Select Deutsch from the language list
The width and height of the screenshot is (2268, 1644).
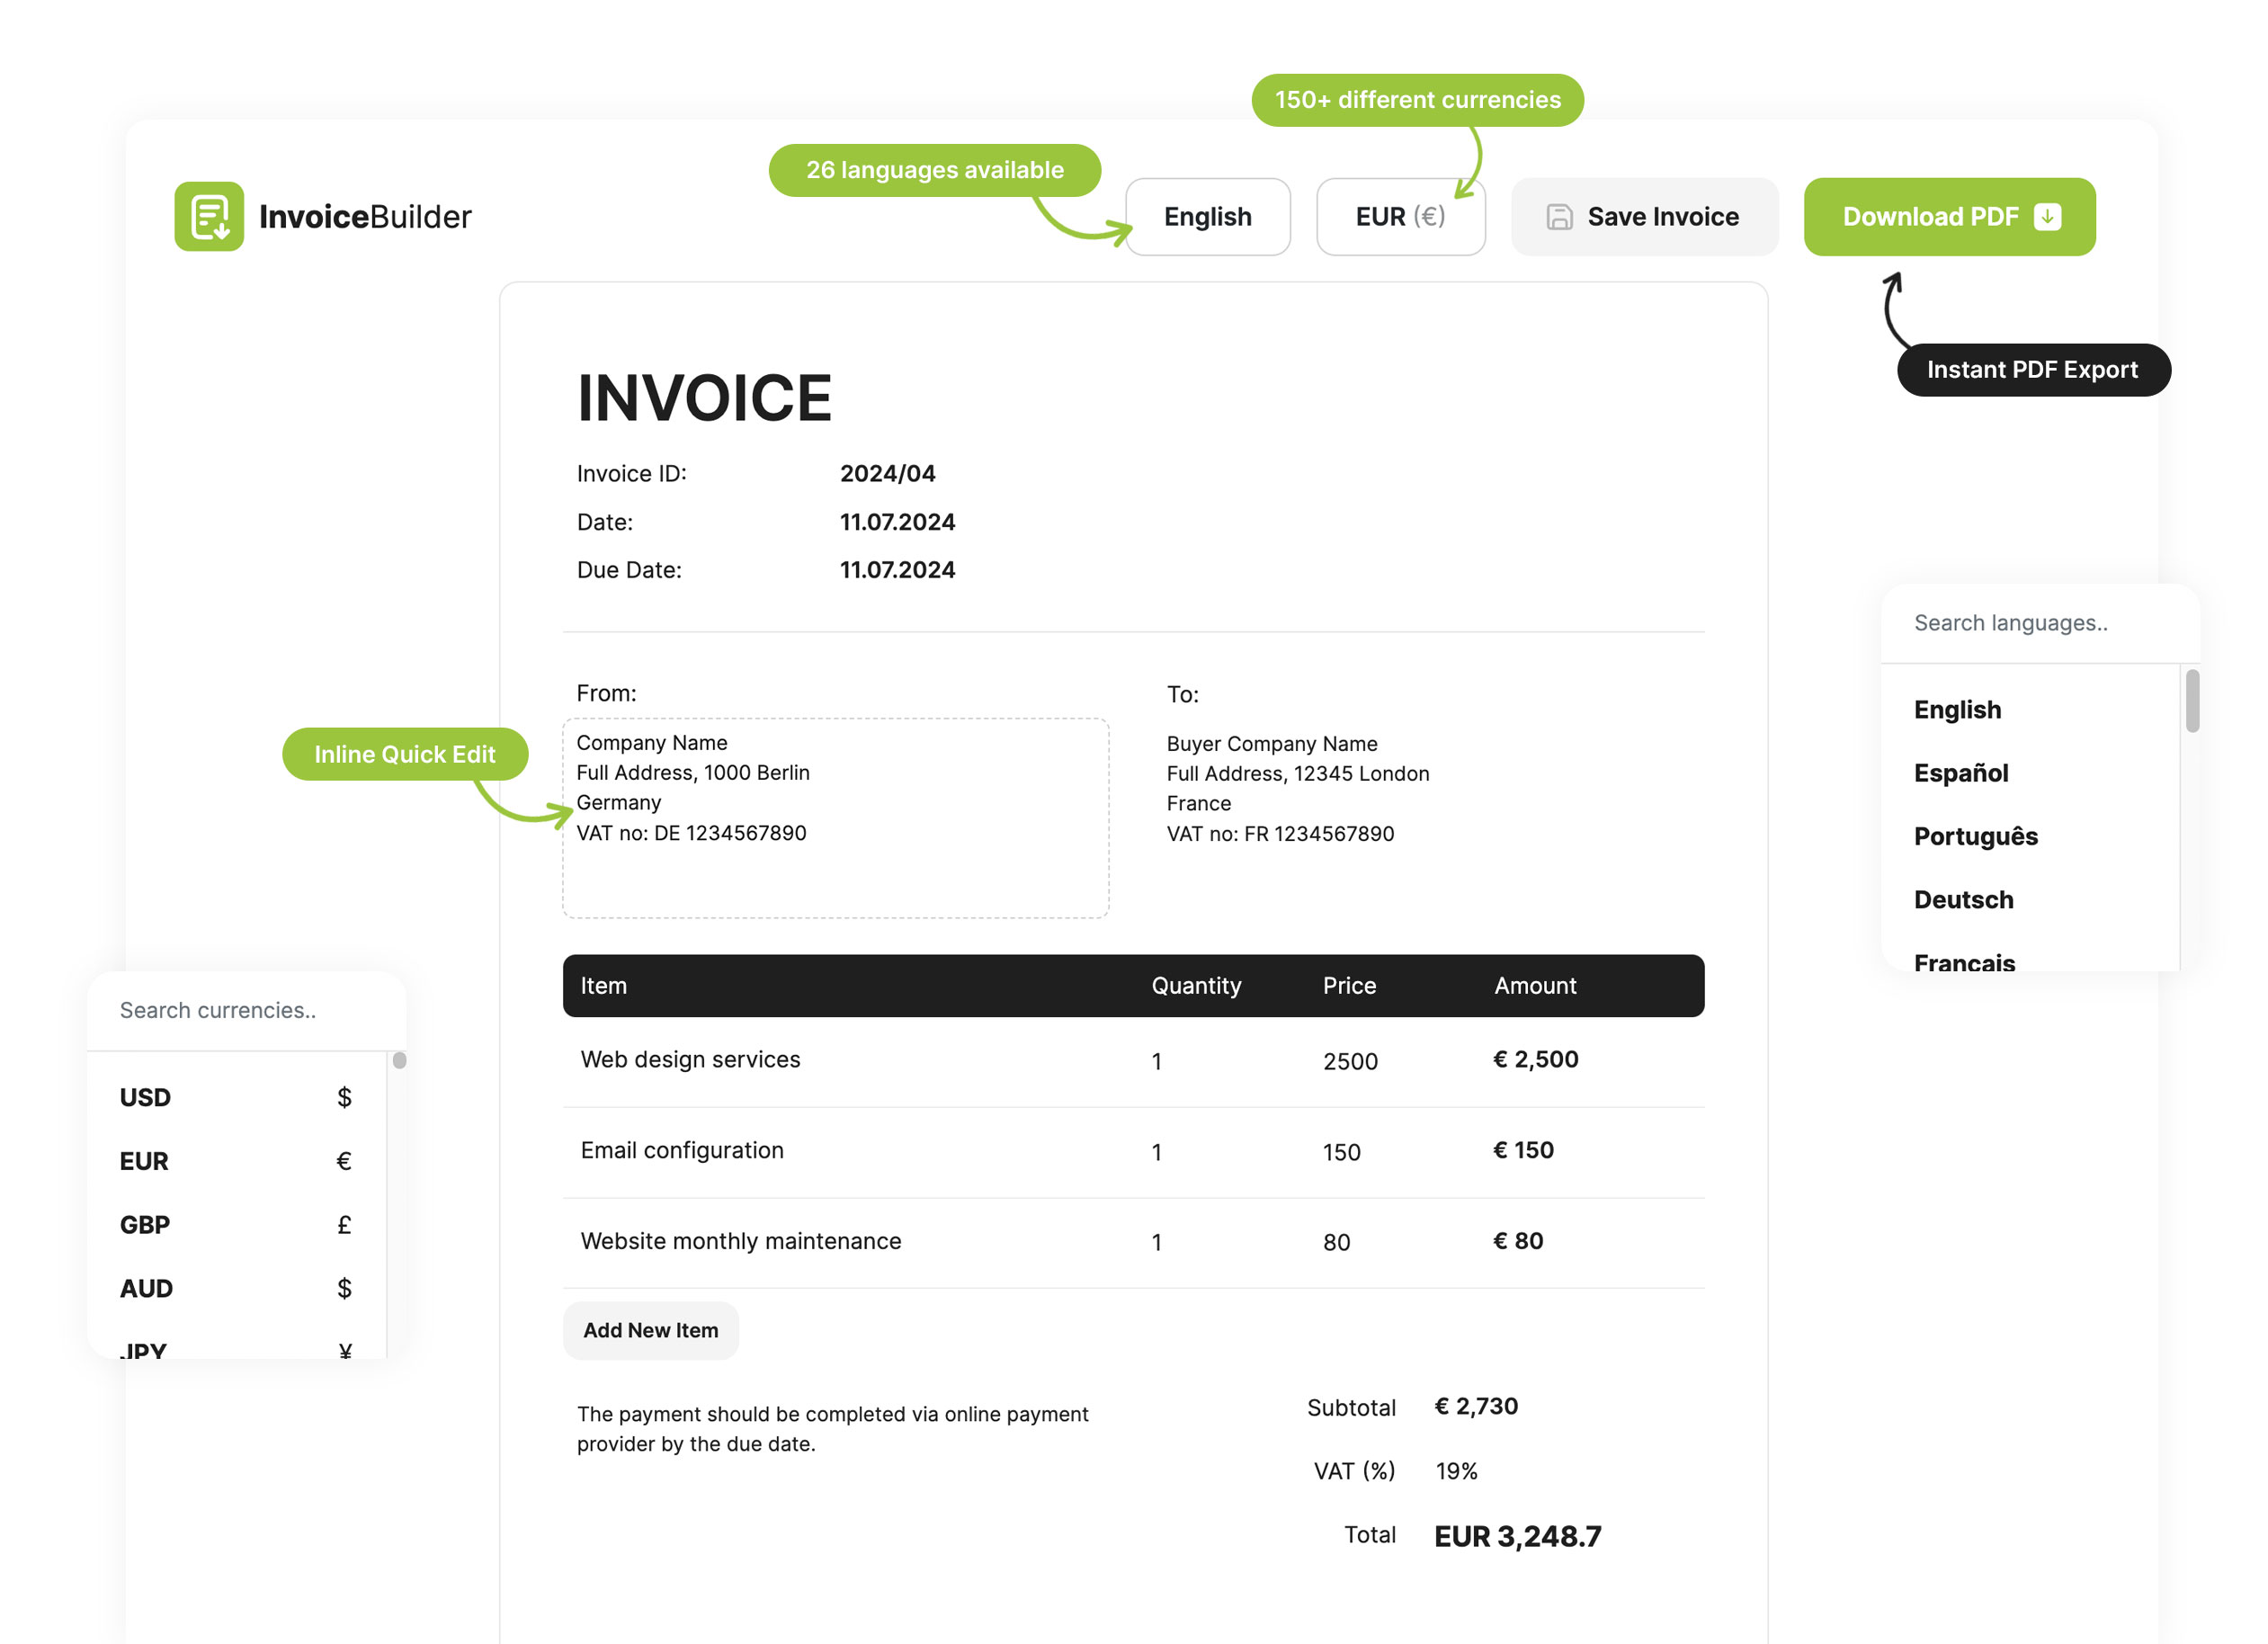click(1963, 899)
